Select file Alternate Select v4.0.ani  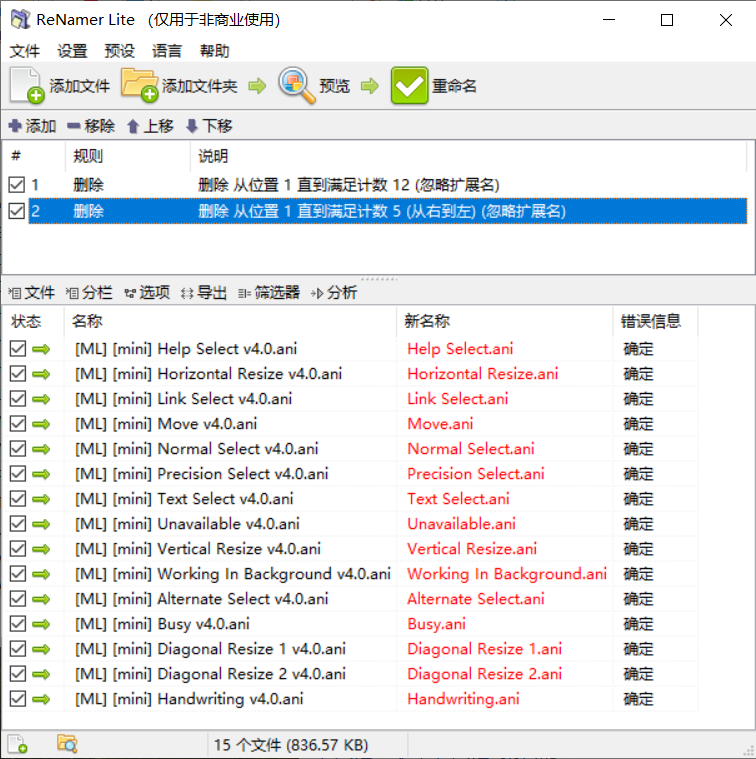point(201,599)
